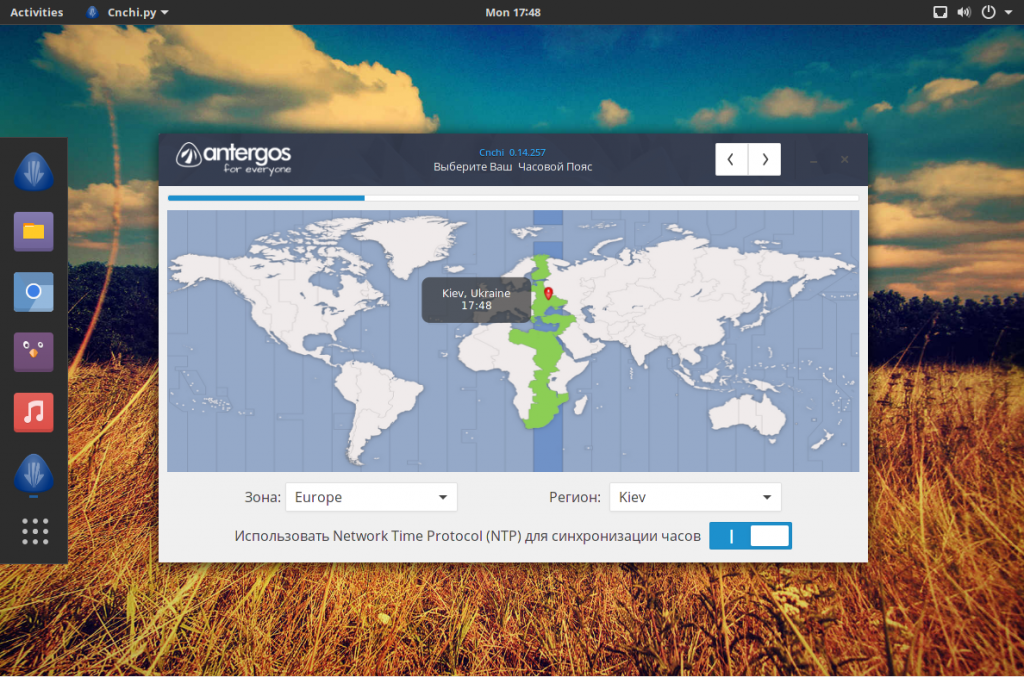The height and width of the screenshot is (677, 1024).
Task: Toggle the NTP clock synchronization switch
Action: click(750, 536)
